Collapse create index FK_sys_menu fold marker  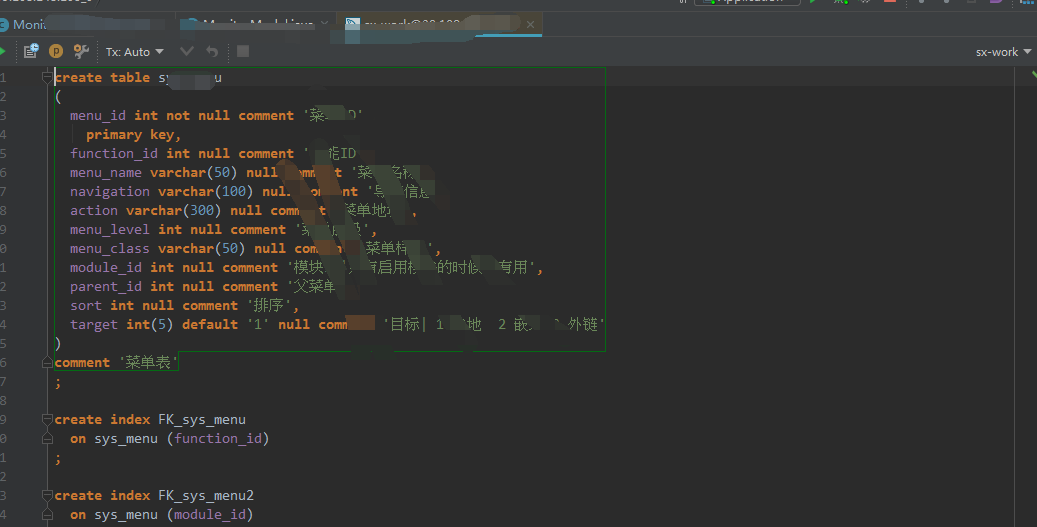pyautogui.click(x=47, y=419)
